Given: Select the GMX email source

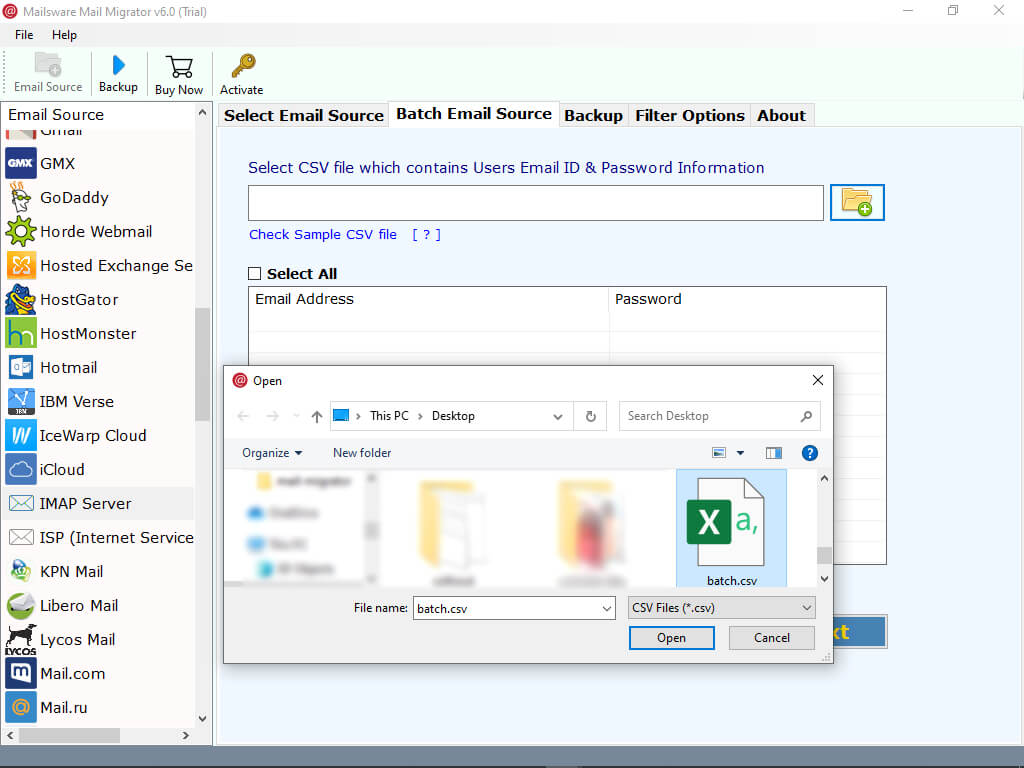Looking at the screenshot, I should pos(55,163).
